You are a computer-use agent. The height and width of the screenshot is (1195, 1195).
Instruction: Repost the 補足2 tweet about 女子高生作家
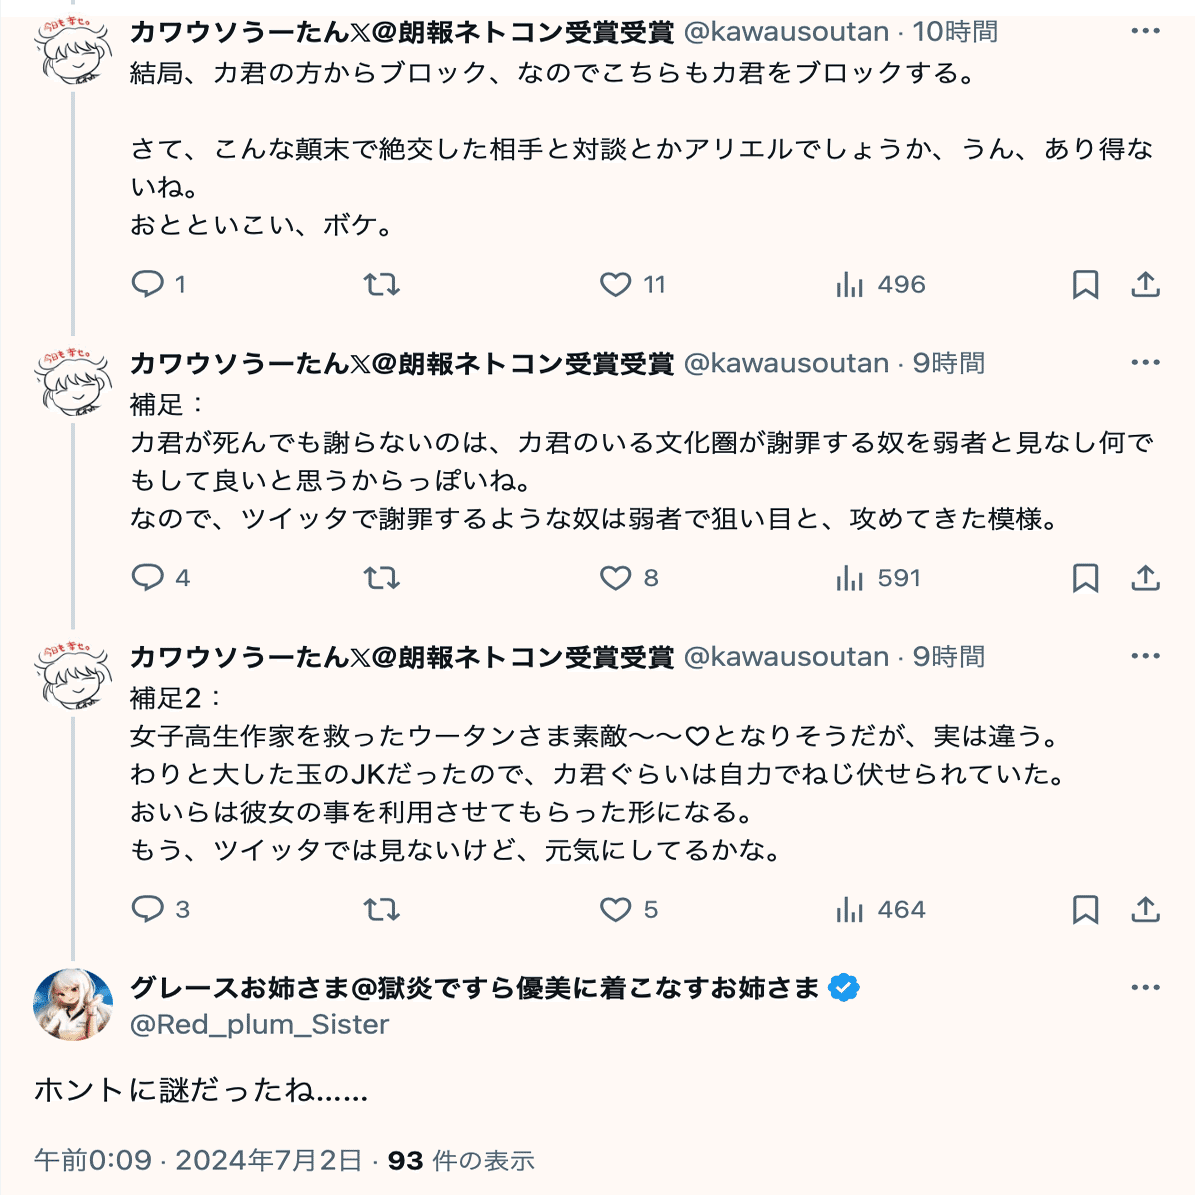[381, 910]
